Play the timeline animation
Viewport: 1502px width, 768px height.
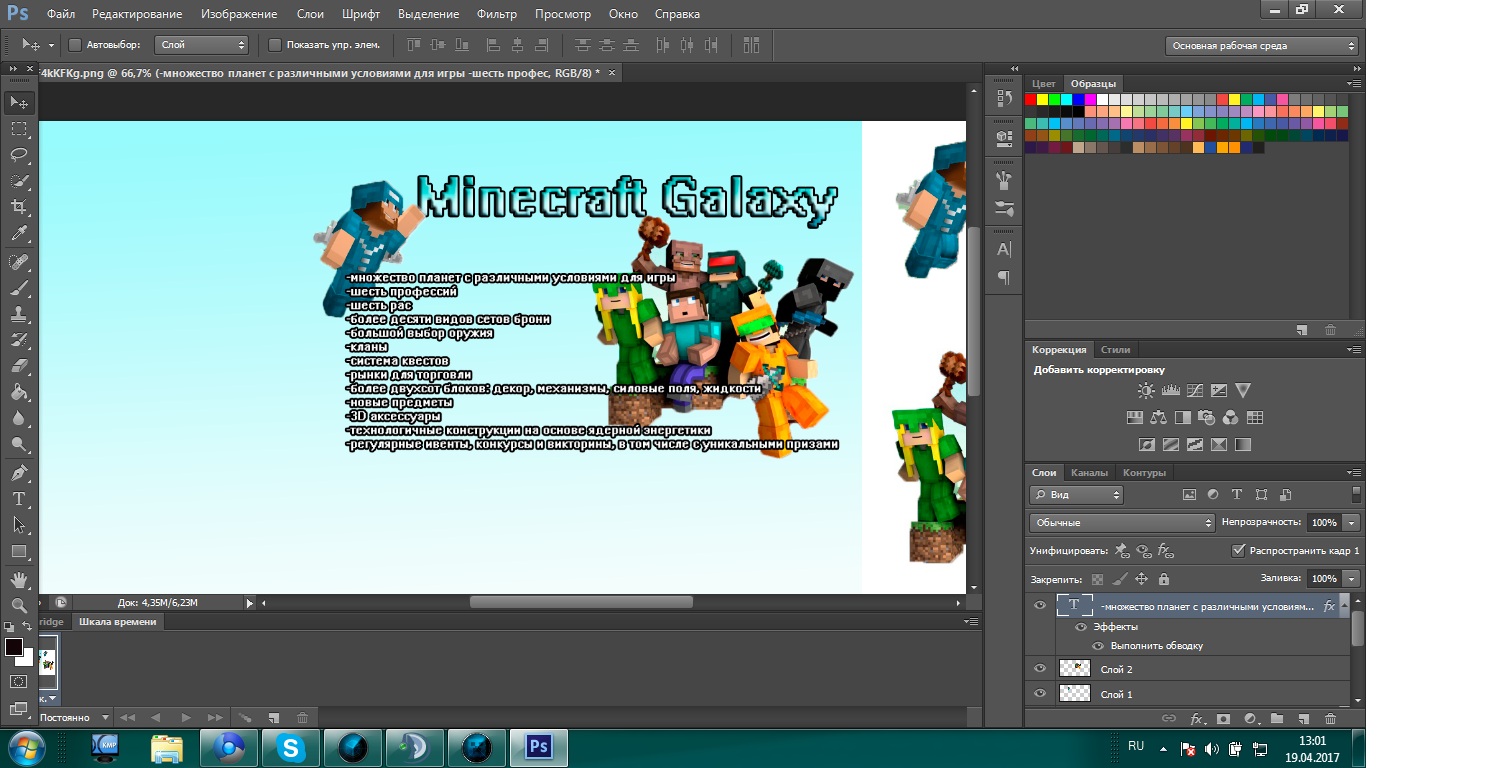186,718
